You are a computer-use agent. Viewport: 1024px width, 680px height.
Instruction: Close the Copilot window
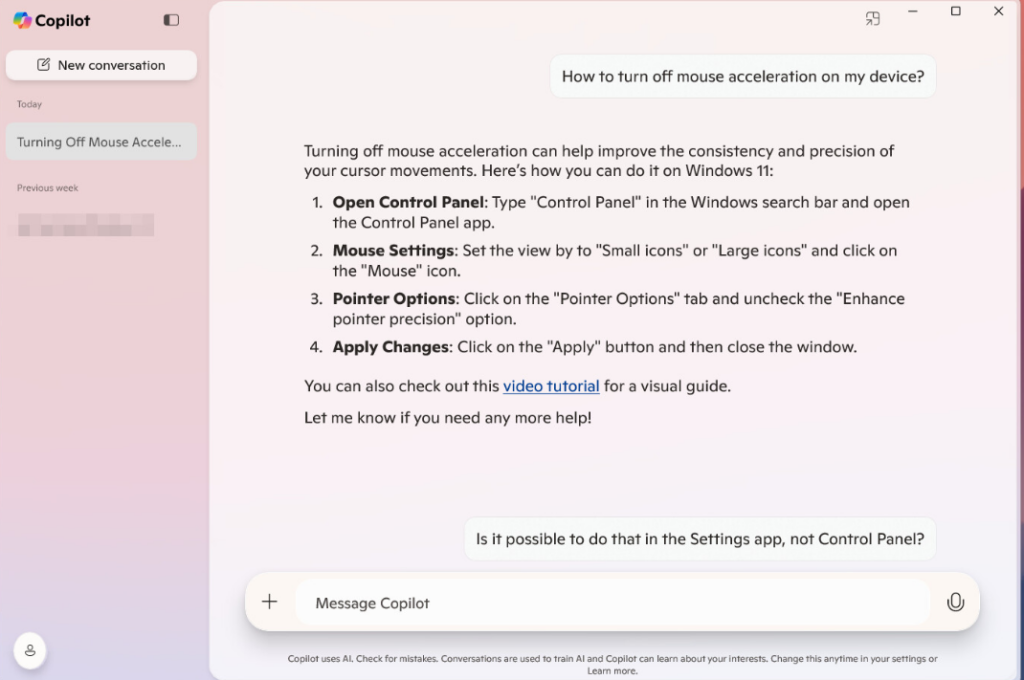tap(999, 11)
